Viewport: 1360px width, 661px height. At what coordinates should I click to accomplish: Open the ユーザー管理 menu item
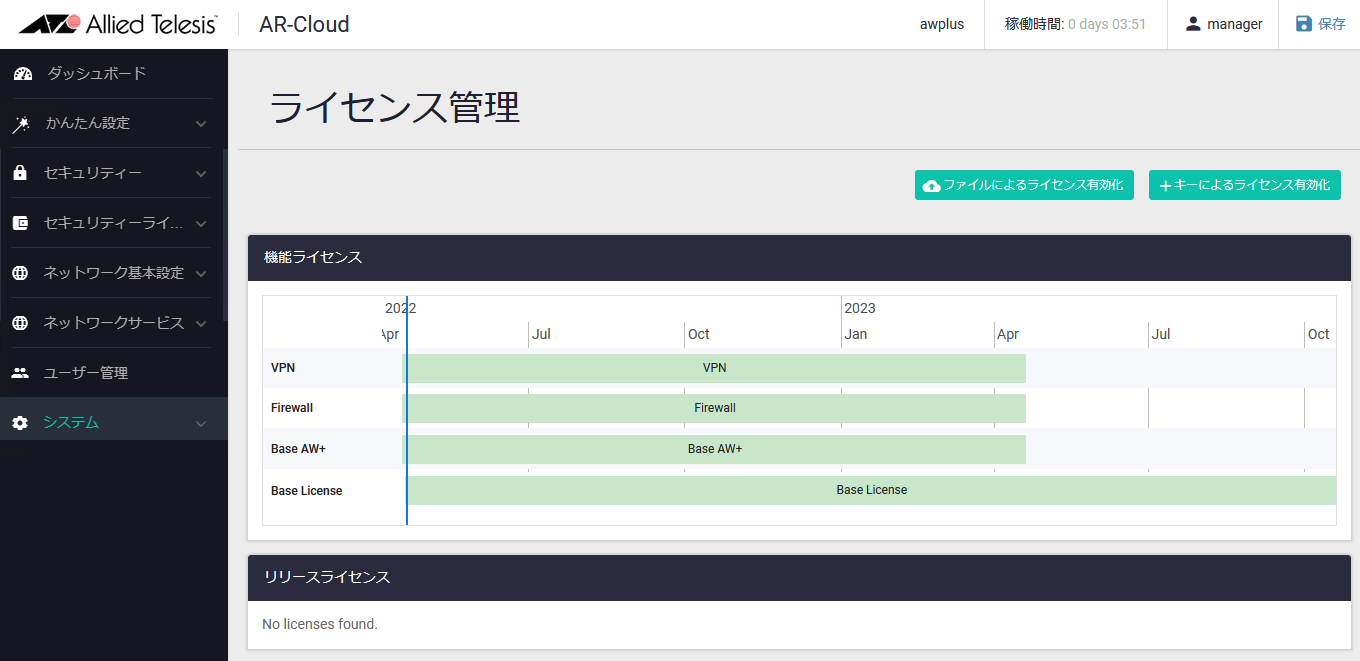[86, 373]
